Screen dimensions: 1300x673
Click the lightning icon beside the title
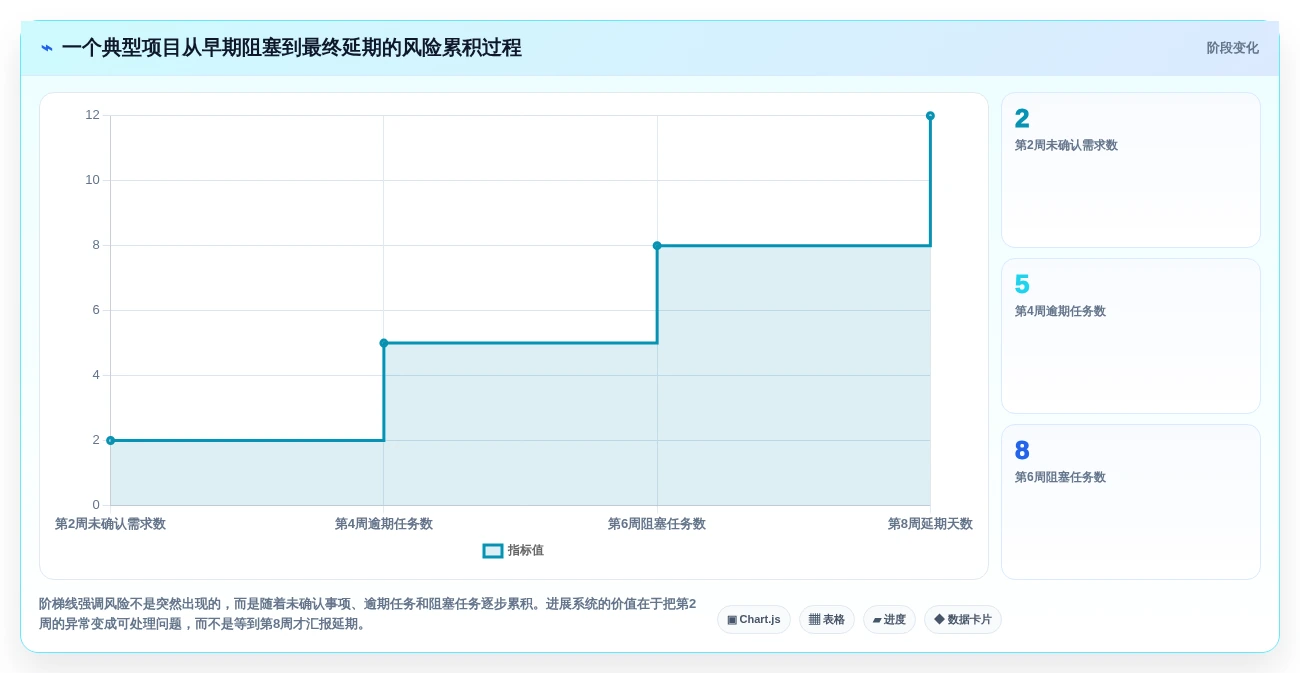(x=46, y=48)
